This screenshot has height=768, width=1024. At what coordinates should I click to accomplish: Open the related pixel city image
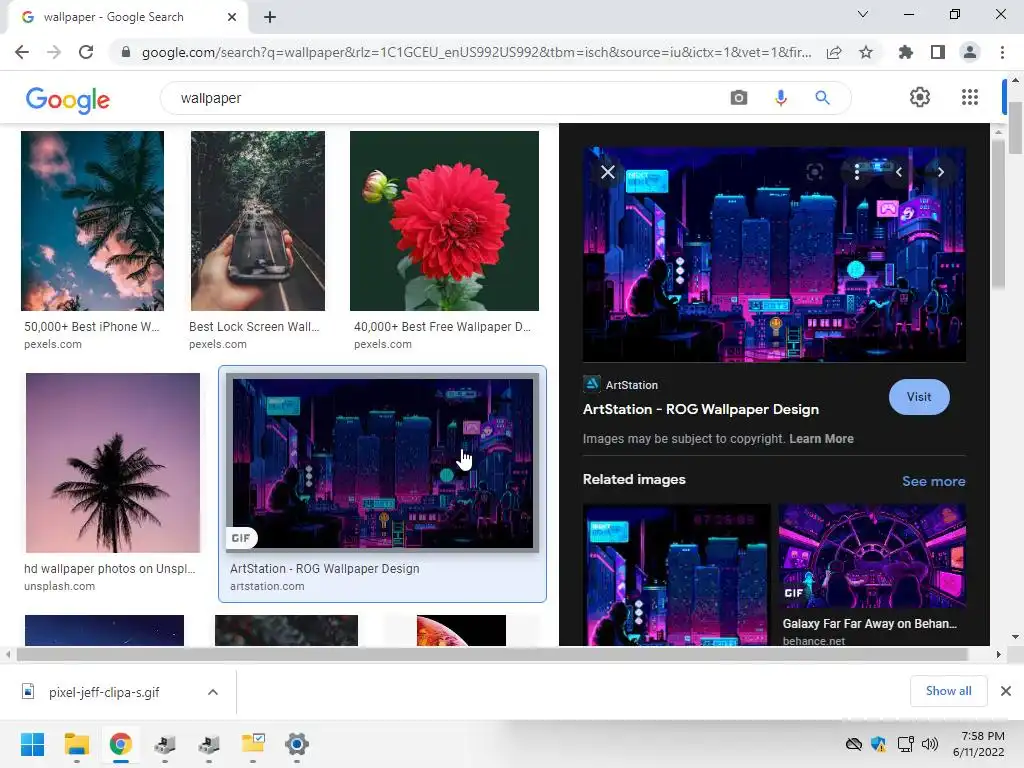[x=677, y=575]
